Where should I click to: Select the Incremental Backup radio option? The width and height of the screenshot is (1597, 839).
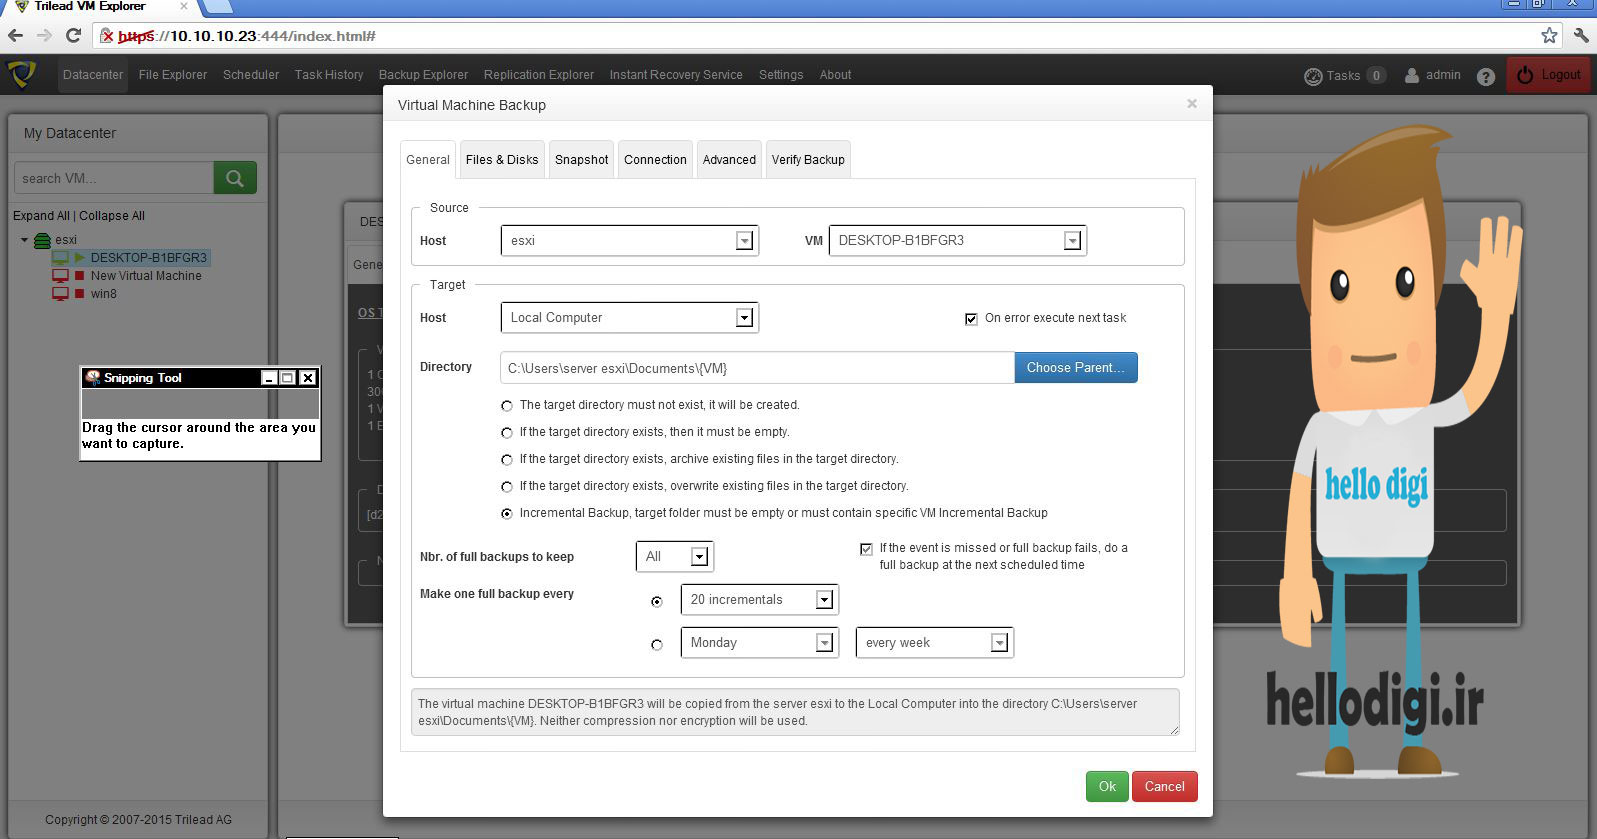[x=507, y=514]
